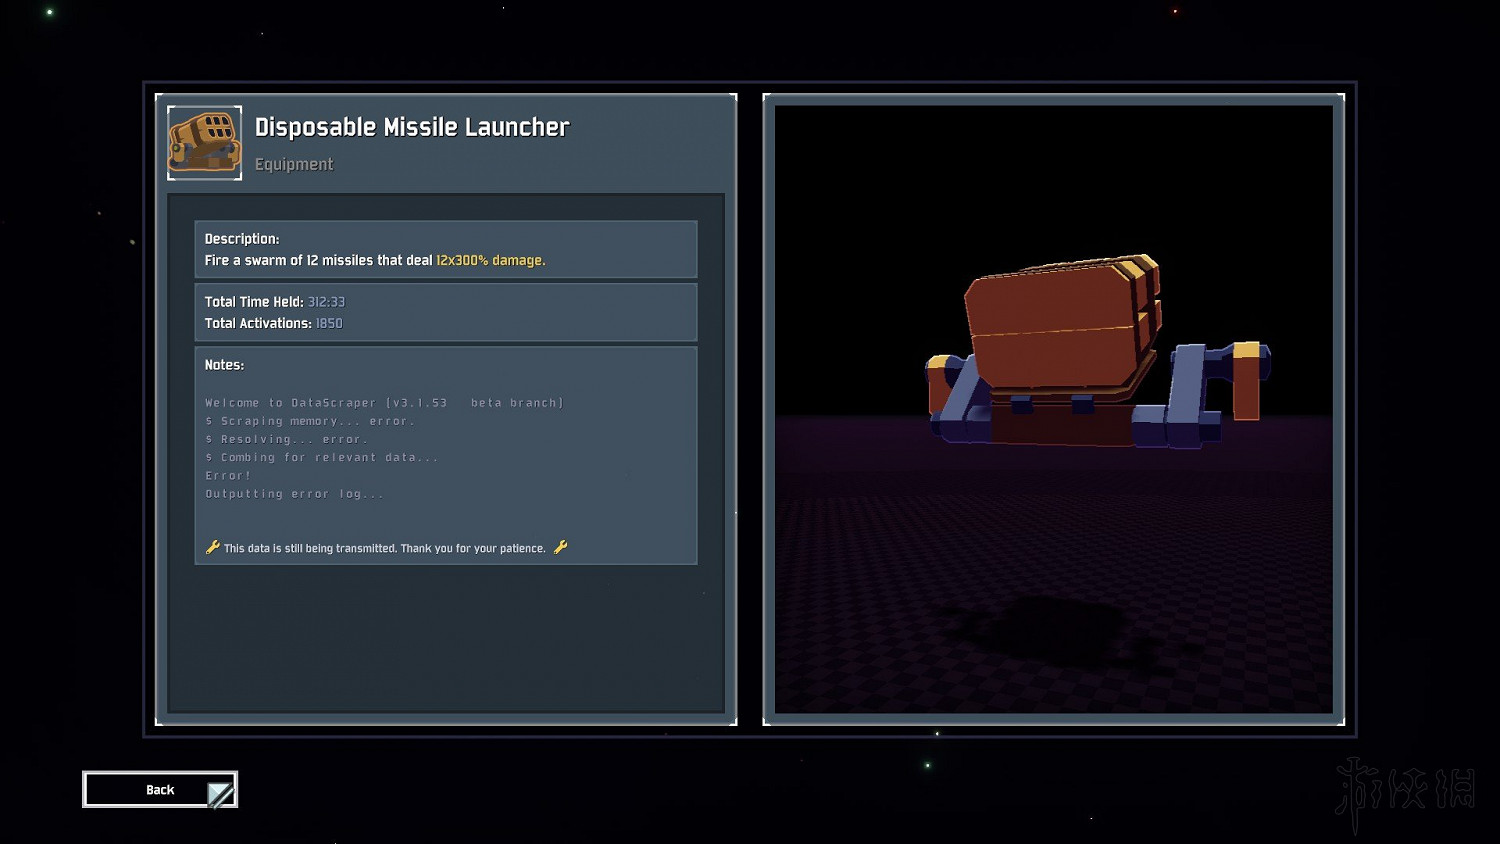Click the "Error!" log line
This screenshot has height=844, width=1500.
228,476
